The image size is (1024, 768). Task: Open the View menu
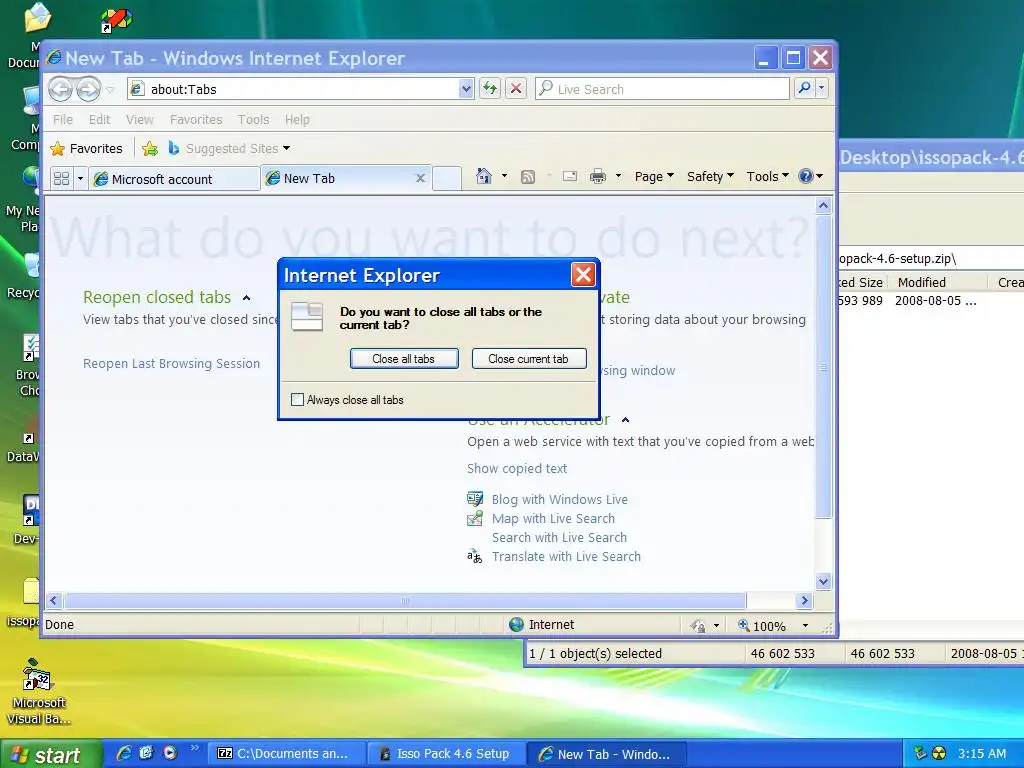point(140,120)
